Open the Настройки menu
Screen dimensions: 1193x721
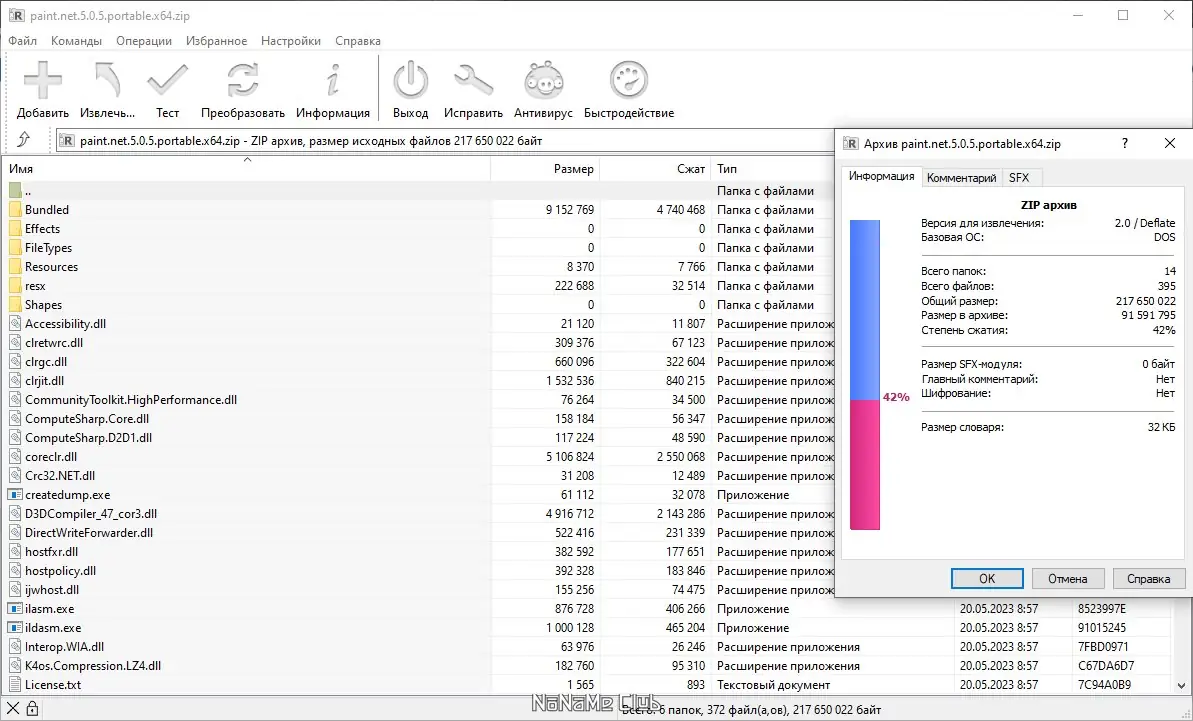coord(291,41)
